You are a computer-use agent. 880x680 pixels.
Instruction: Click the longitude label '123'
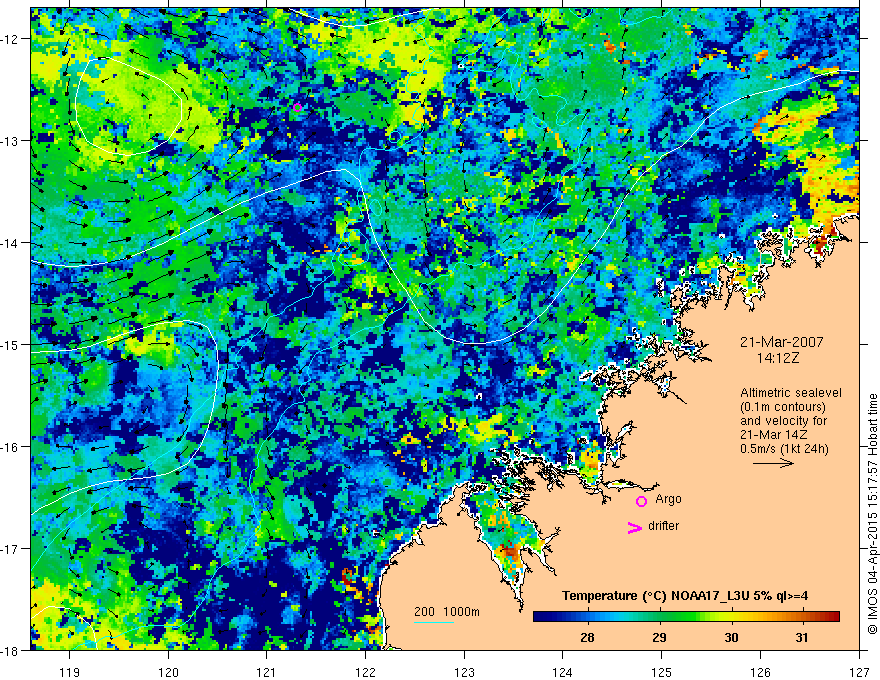click(x=464, y=672)
